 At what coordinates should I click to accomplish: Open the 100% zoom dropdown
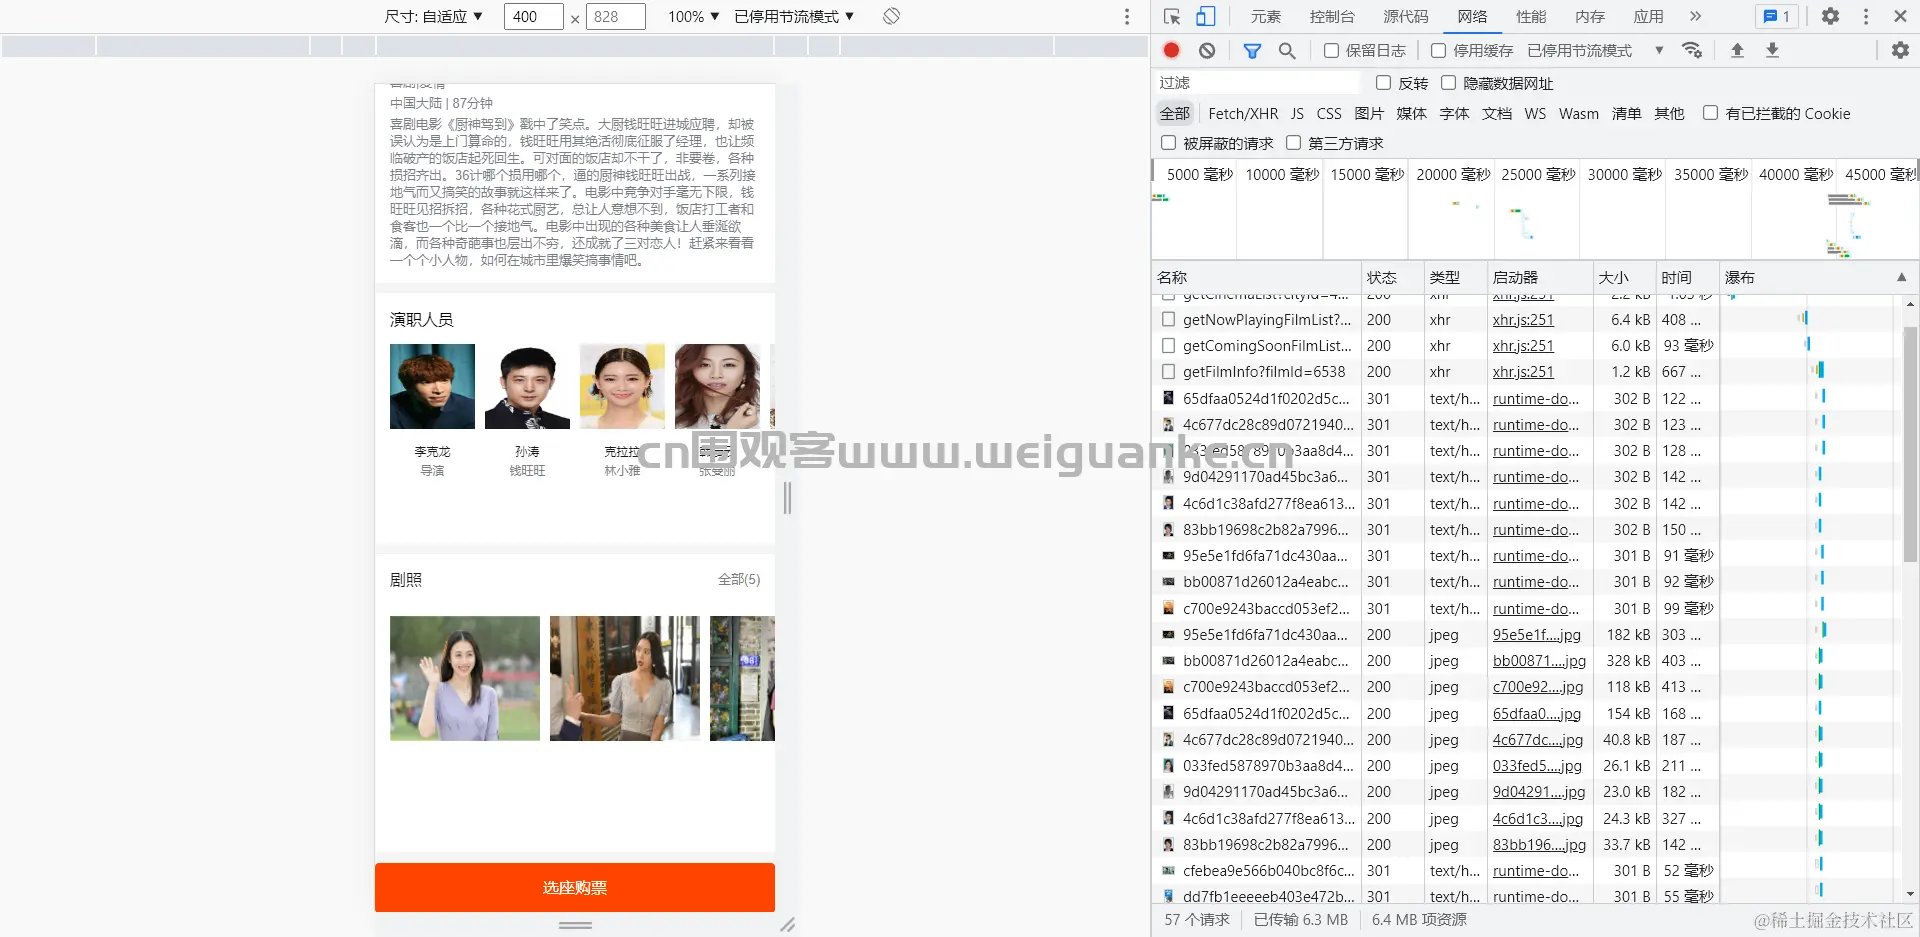tap(694, 16)
